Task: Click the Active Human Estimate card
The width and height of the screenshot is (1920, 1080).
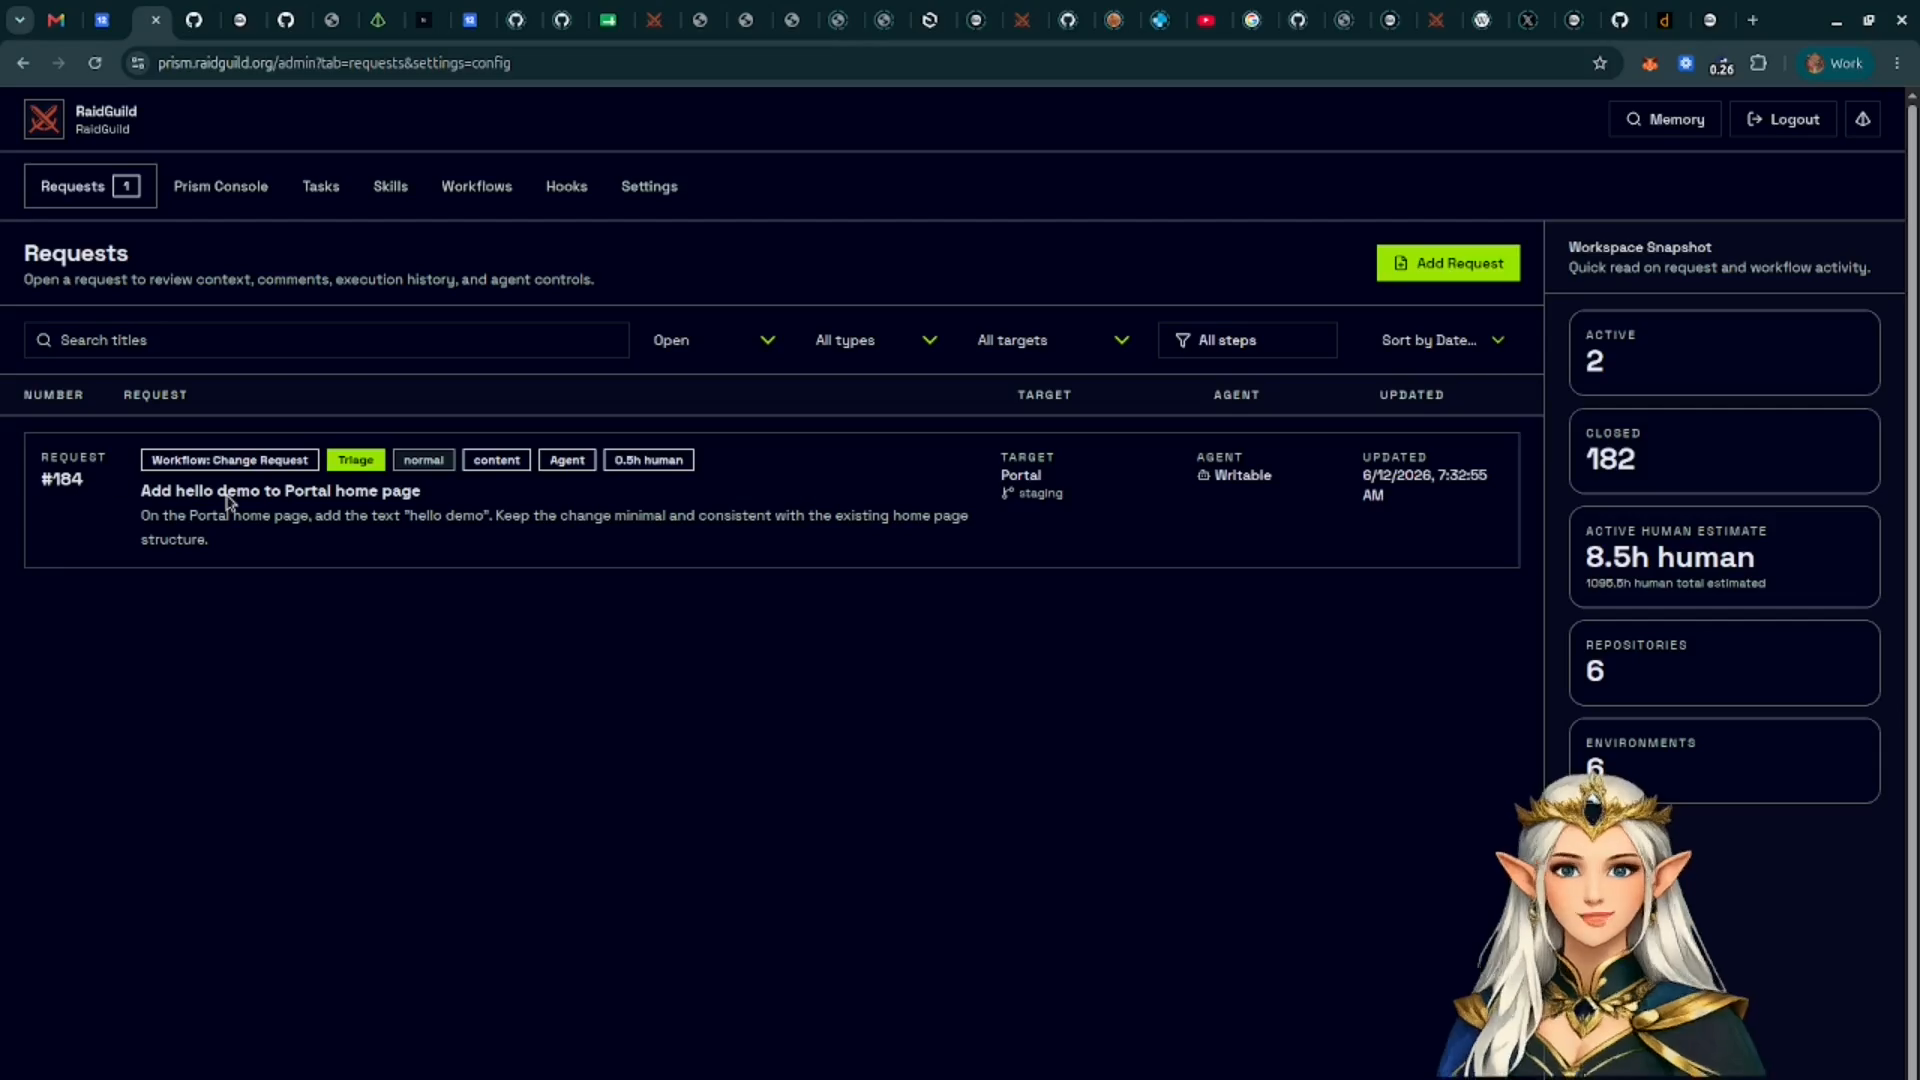Action: click(x=1724, y=556)
